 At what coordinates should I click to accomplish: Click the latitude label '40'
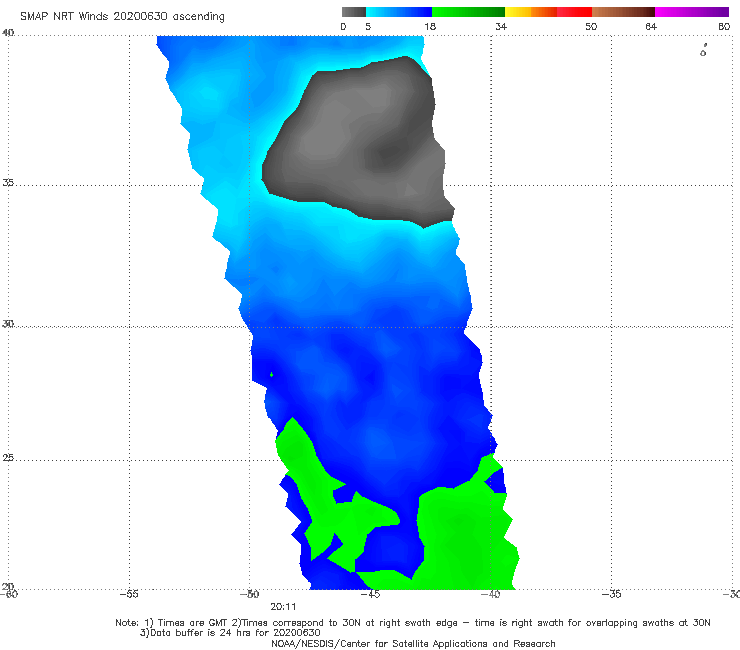tap(8, 33)
